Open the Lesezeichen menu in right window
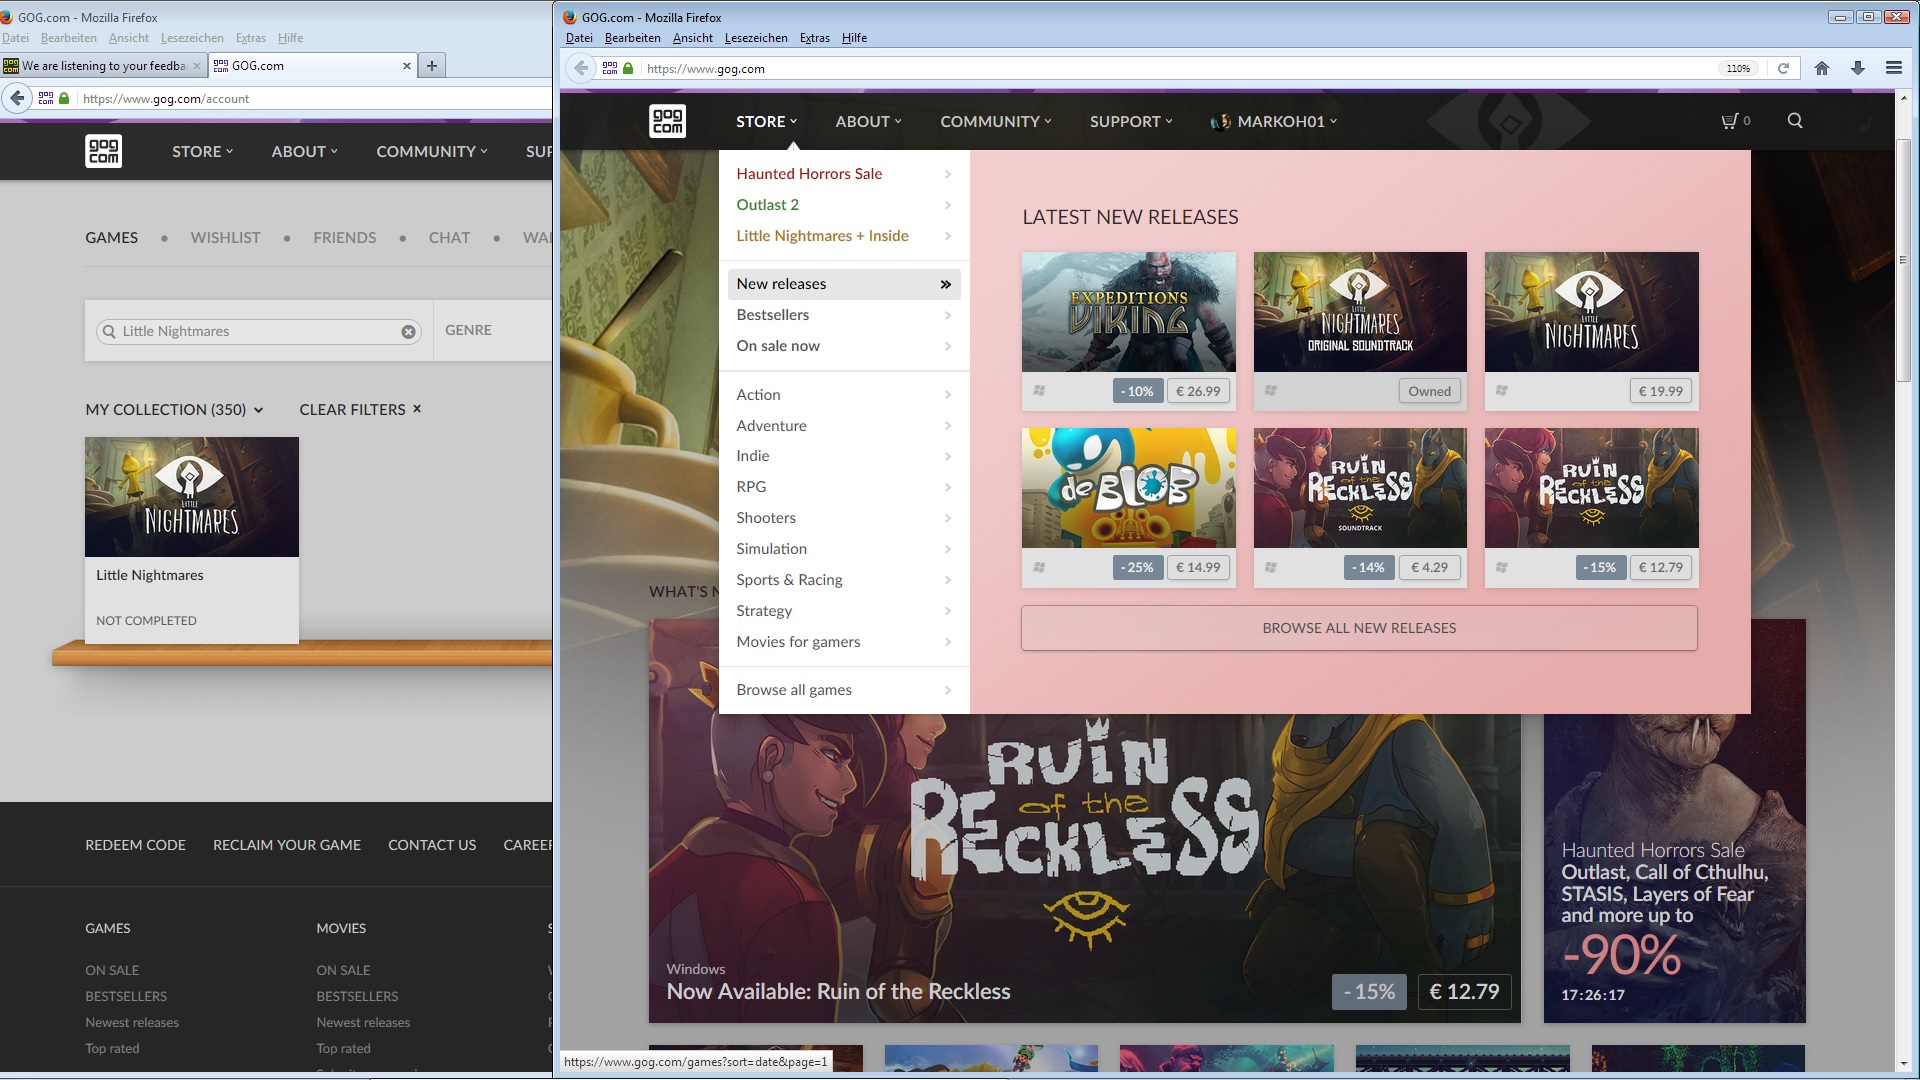 coord(755,38)
